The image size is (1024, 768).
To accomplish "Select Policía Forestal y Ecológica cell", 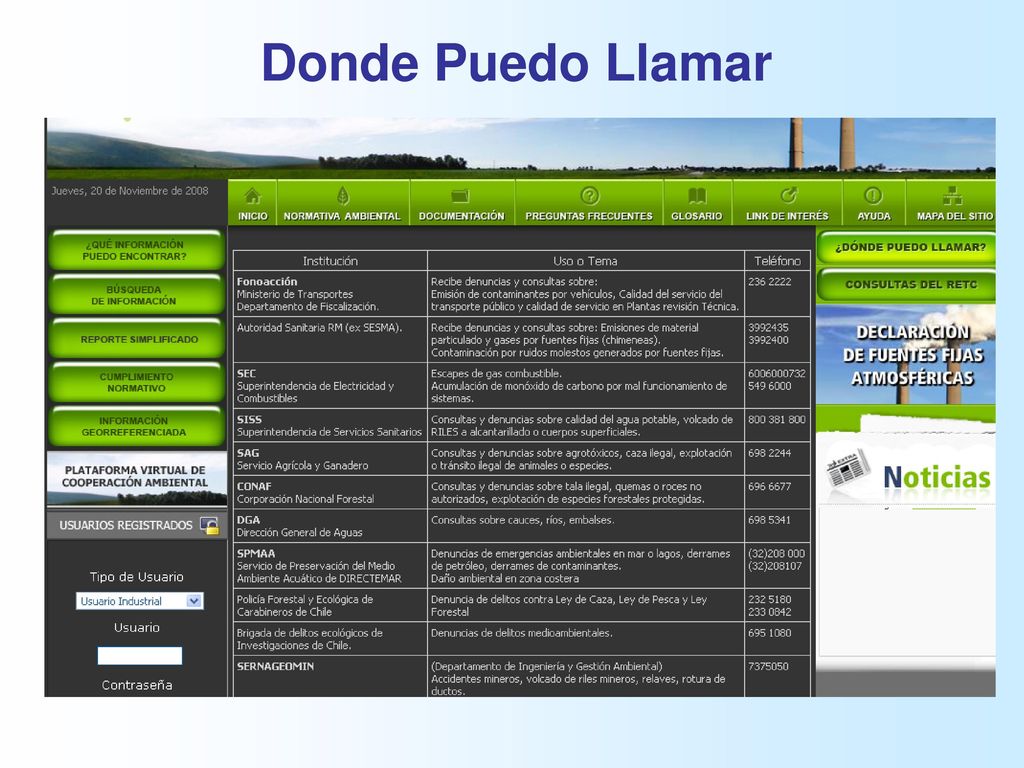I will pos(330,605).
